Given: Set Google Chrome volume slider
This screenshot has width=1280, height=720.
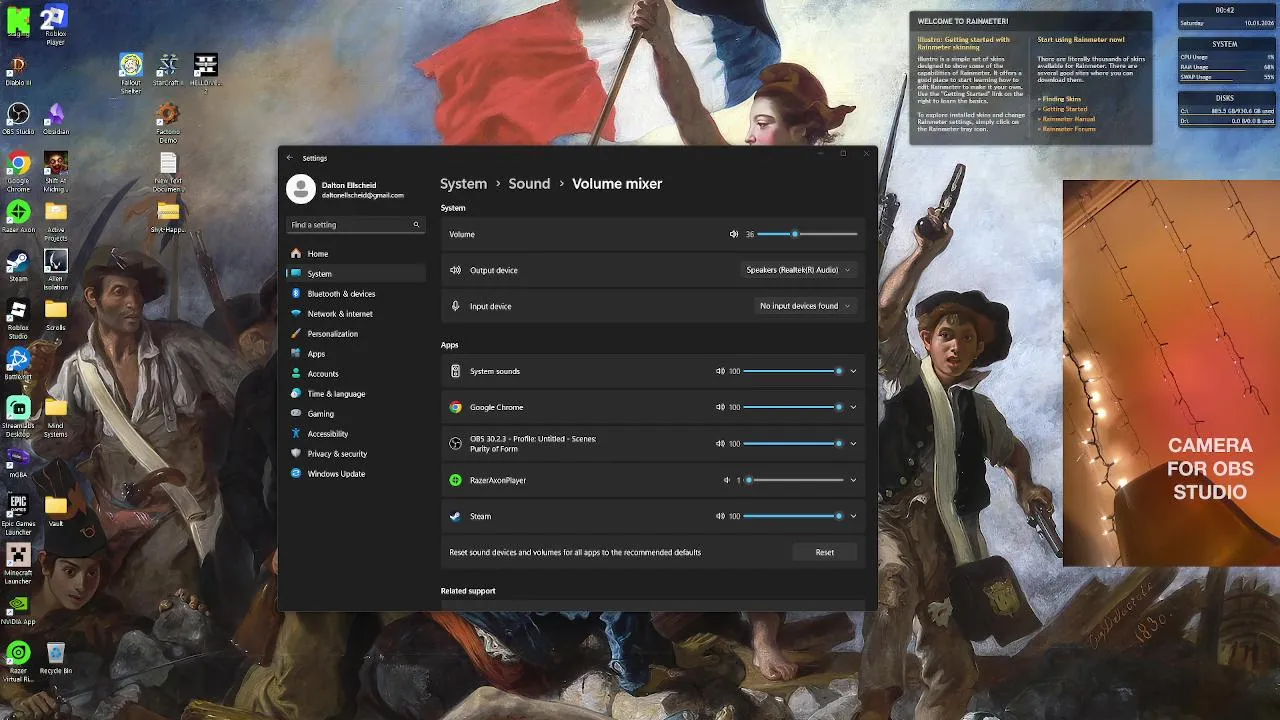Looking at the screenshot, I should point(793,407).
